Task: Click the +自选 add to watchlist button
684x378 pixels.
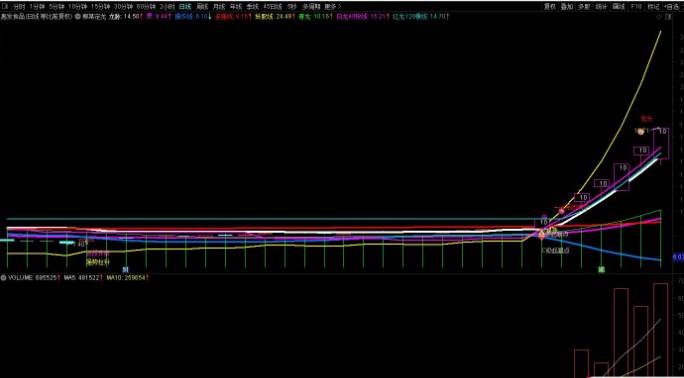Action: click(x=671, y=7)
